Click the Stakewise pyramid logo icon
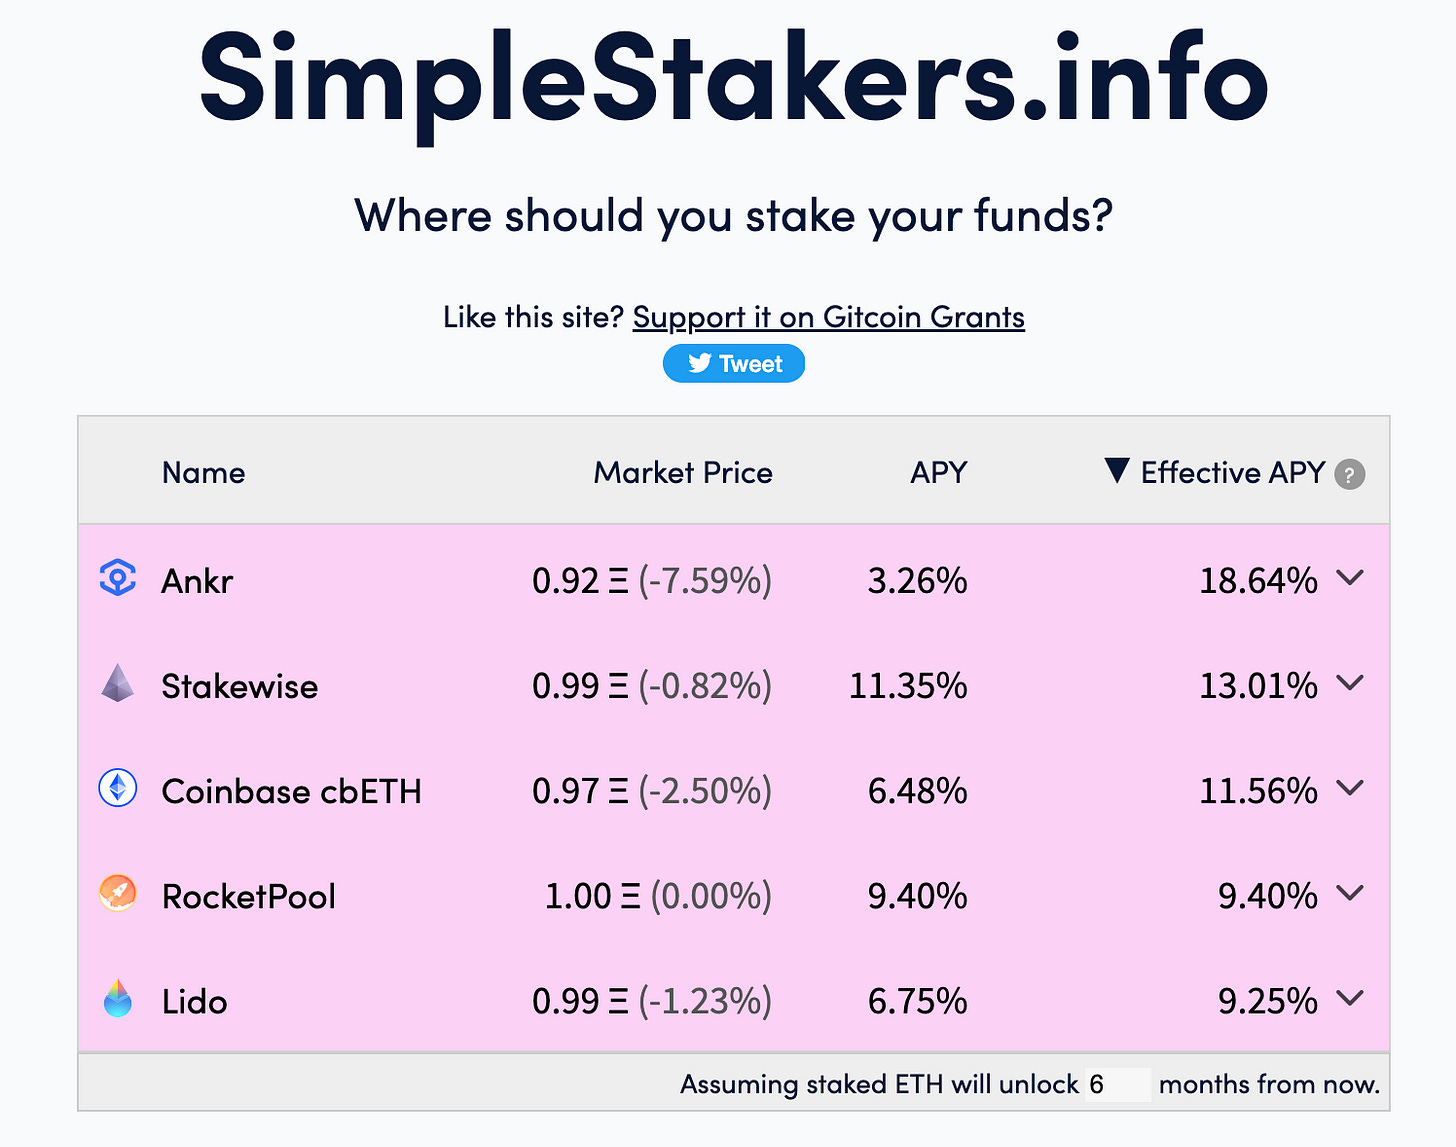Screen dimensions: 1456x1147 click(118, 683)
